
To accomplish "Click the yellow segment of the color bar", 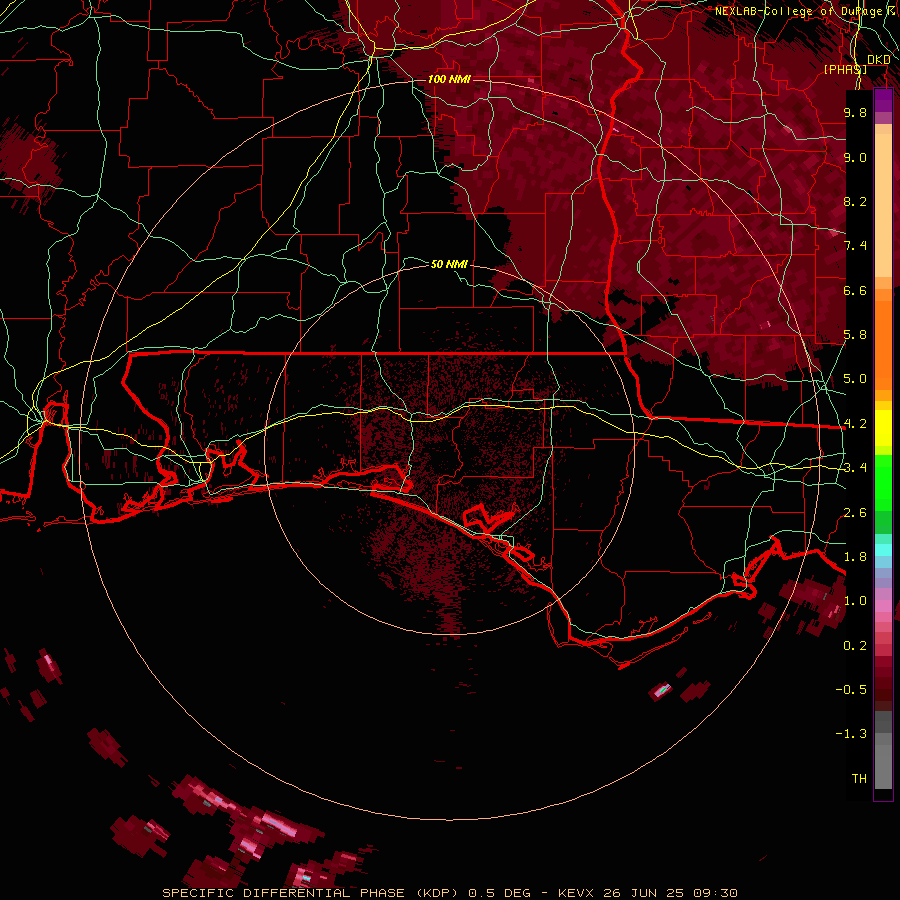I will tap(883, 428).
